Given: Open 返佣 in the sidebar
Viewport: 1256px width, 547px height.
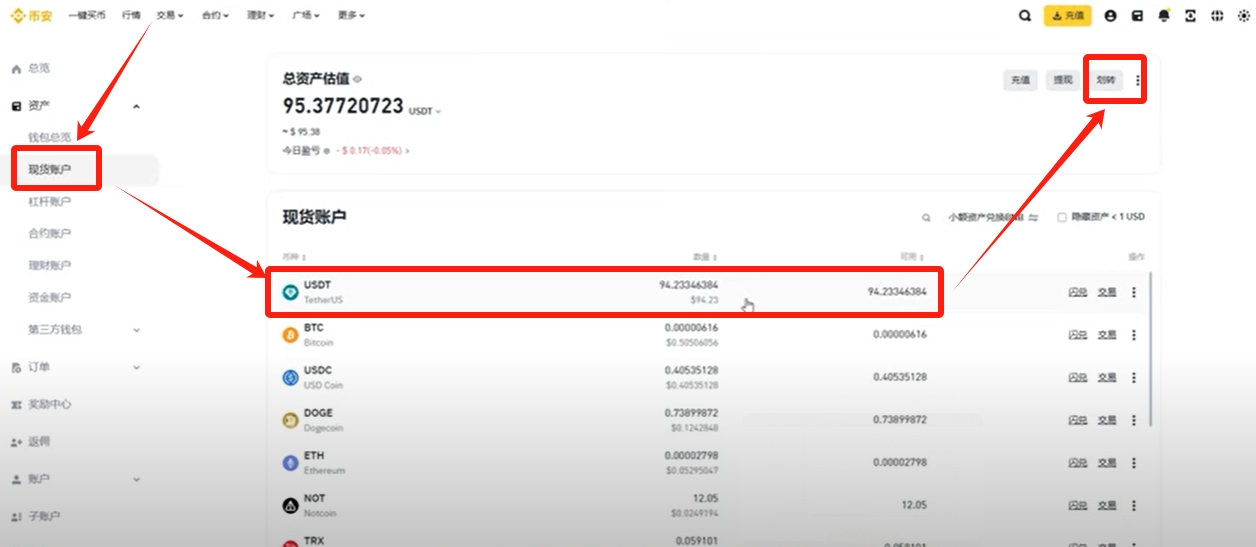Looking at the screenshot, I should coord(30,441).
